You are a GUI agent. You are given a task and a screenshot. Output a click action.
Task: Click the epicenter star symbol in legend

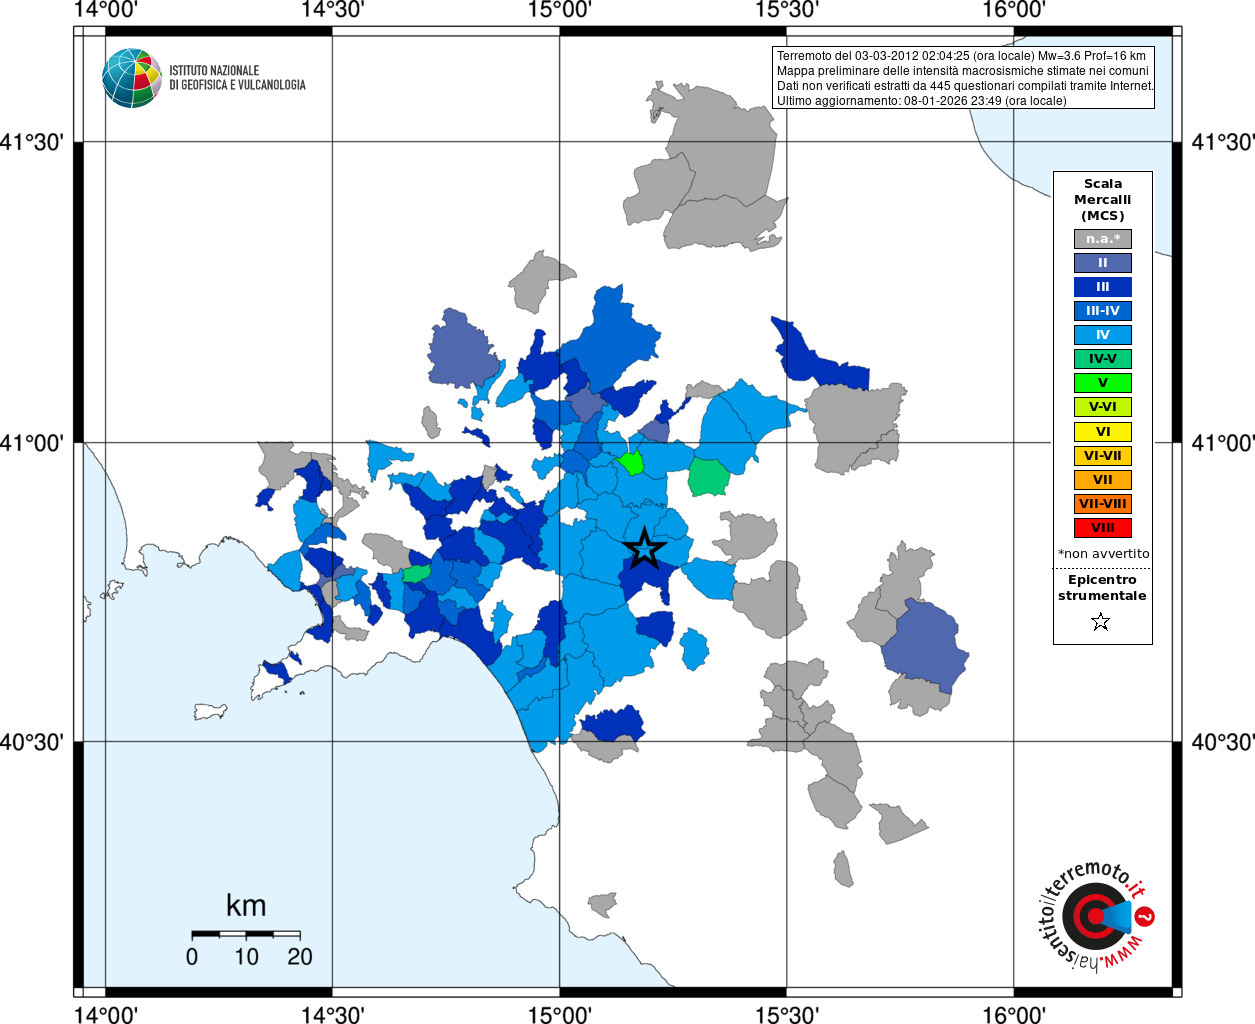(1101, 622)
